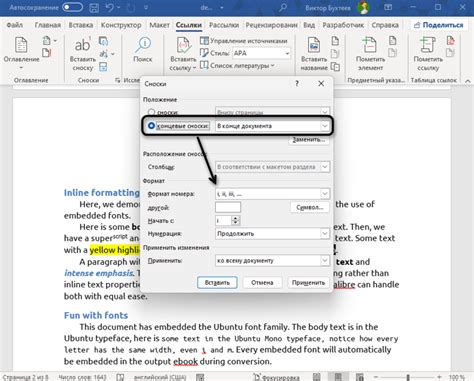The height and width of the screenshot is (381, 474).
Task: Click the help question mark in Сноски dialog
Action: click(297, 84)
